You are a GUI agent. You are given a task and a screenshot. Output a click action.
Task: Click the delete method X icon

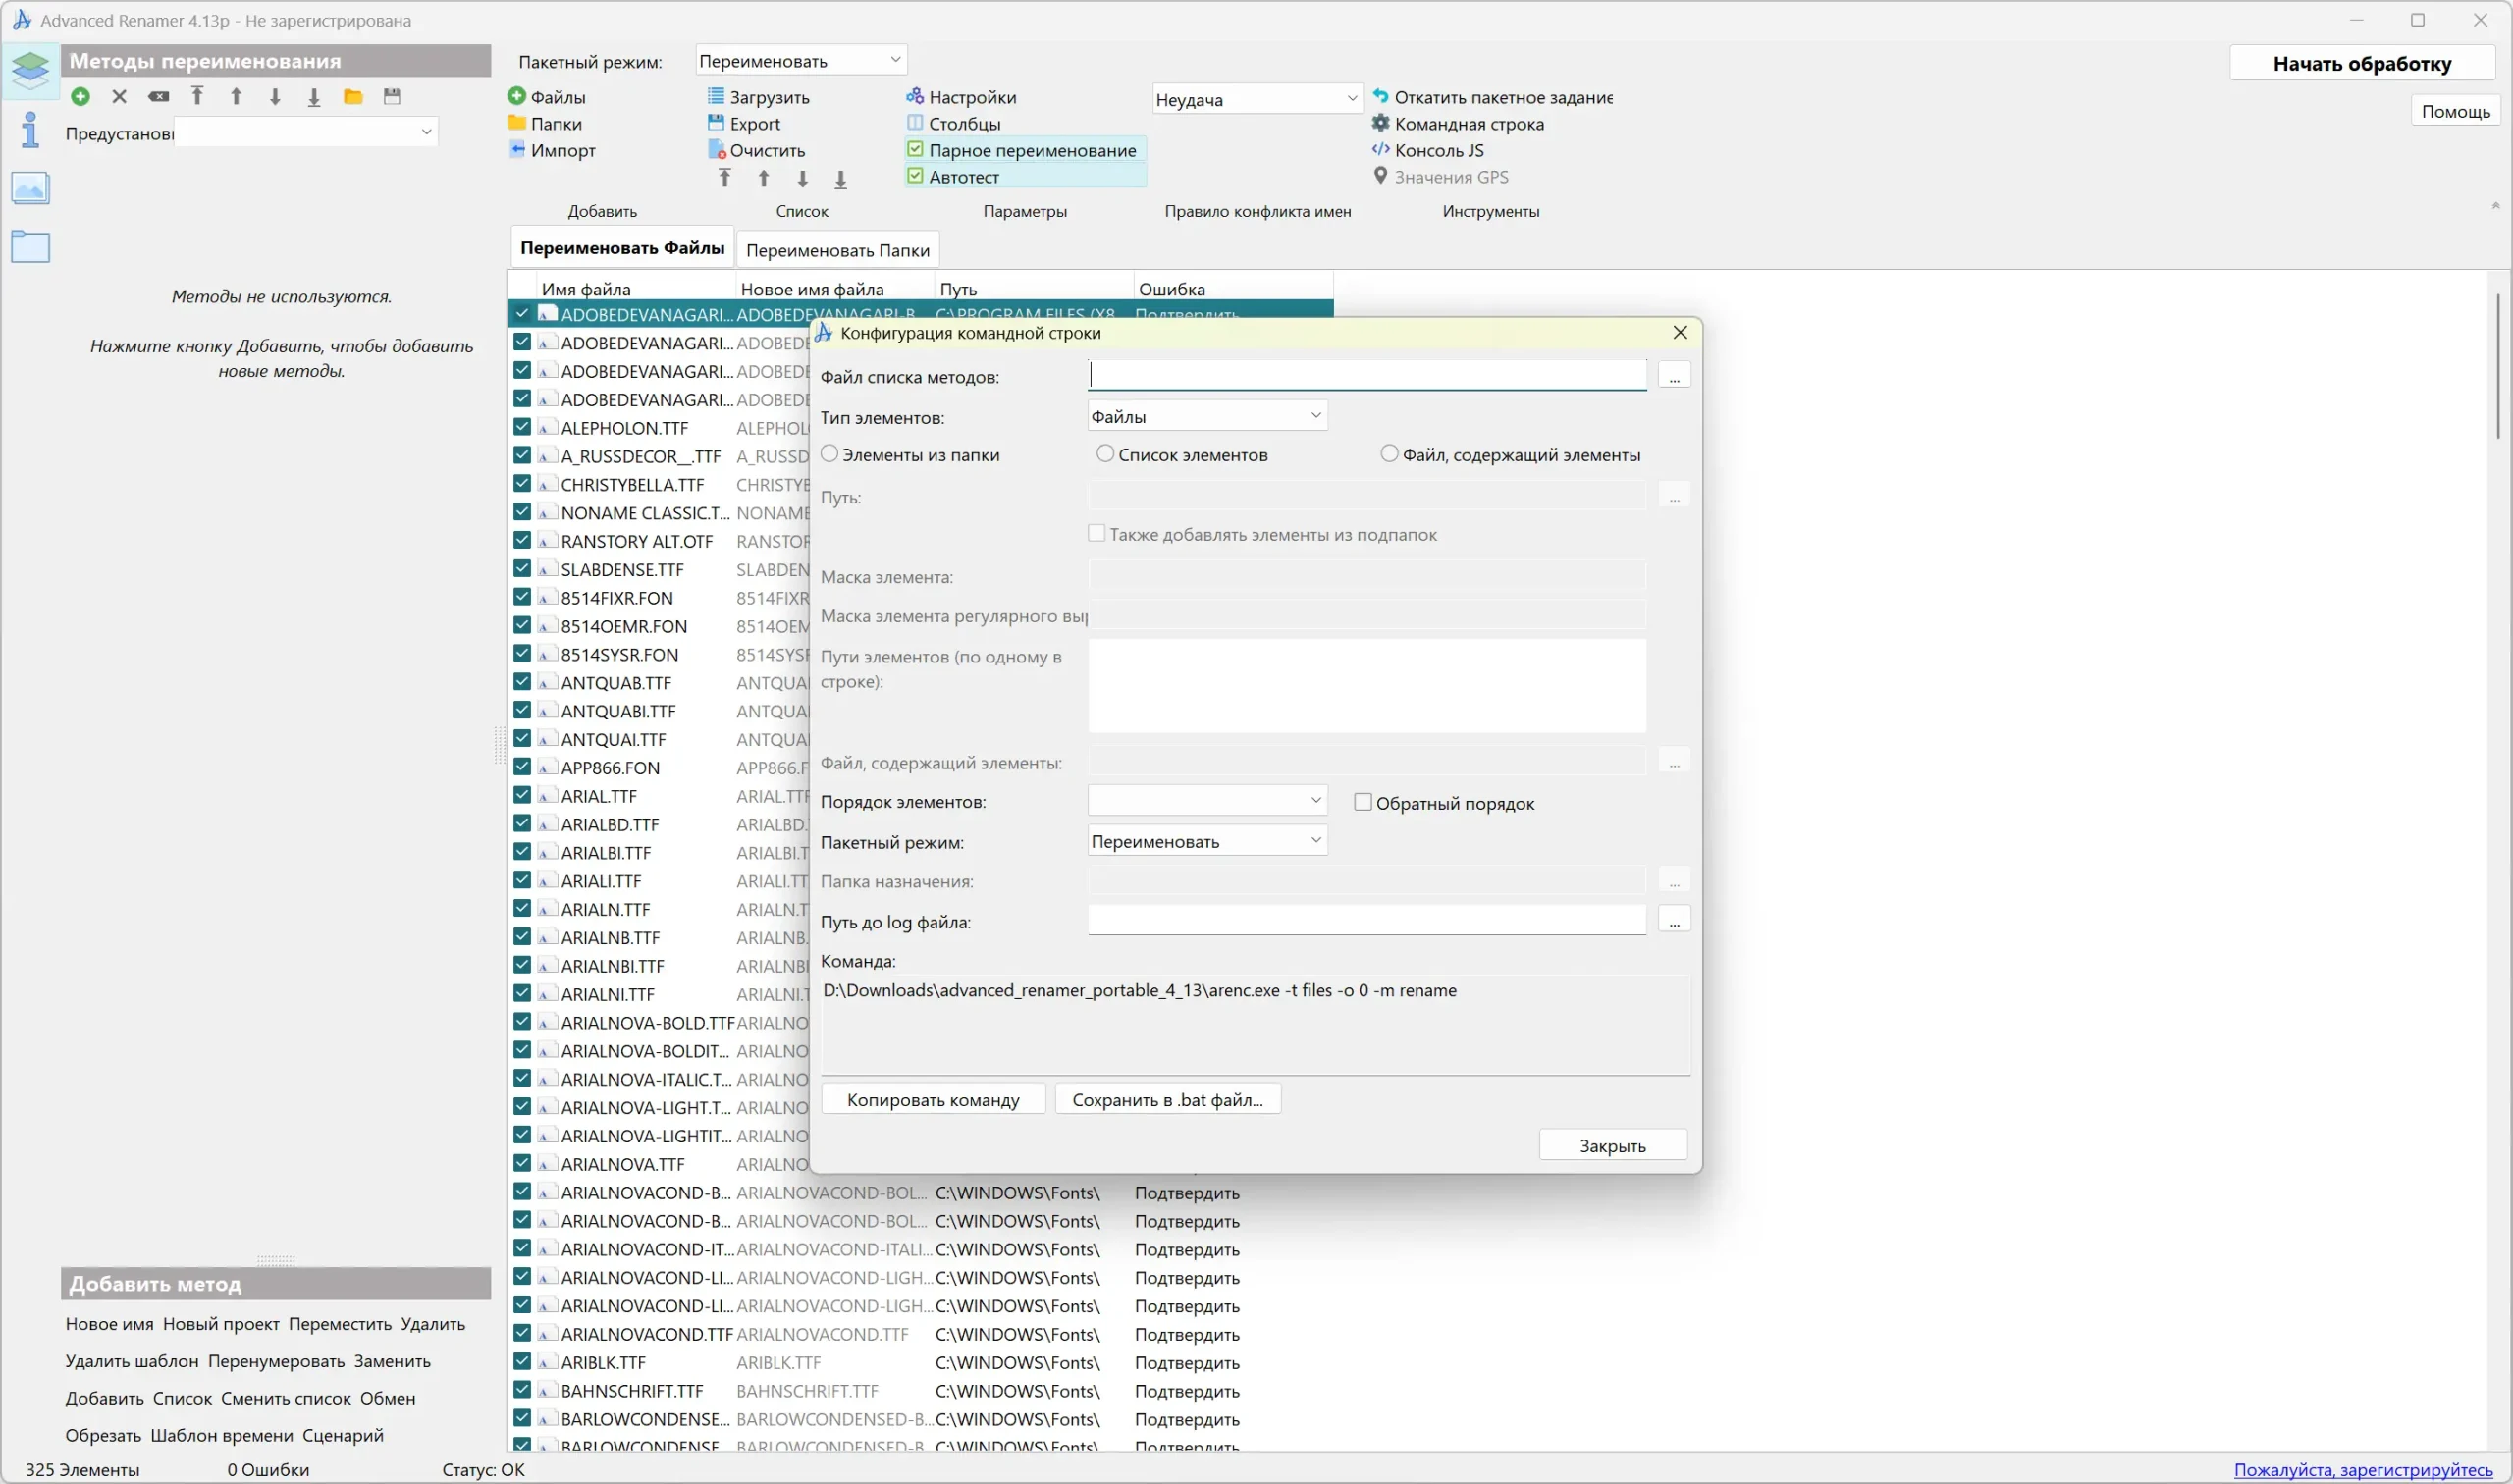pos(119,97)
